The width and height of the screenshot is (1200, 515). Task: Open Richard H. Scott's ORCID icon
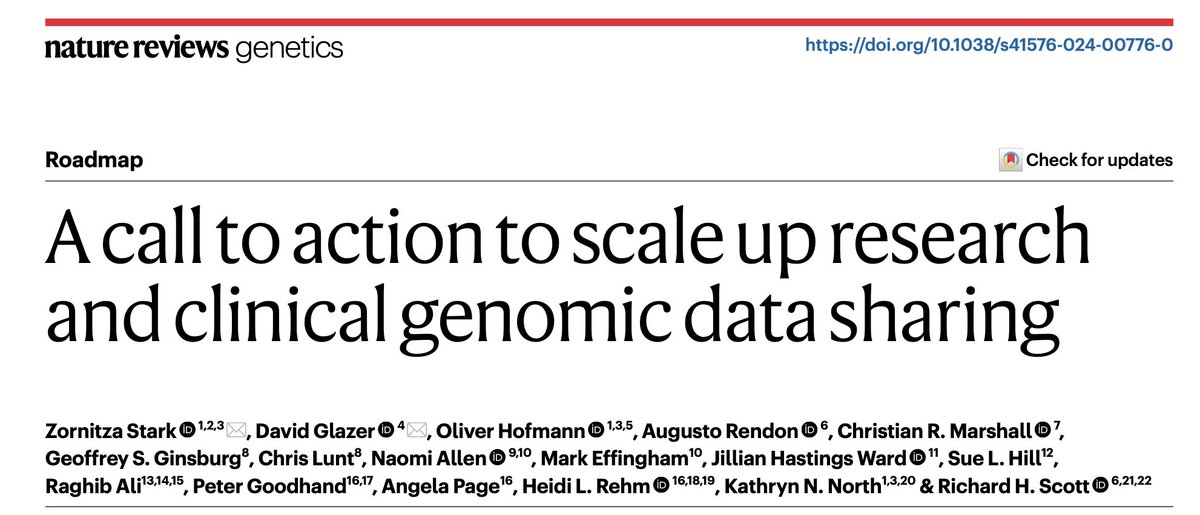point(1102,487)
